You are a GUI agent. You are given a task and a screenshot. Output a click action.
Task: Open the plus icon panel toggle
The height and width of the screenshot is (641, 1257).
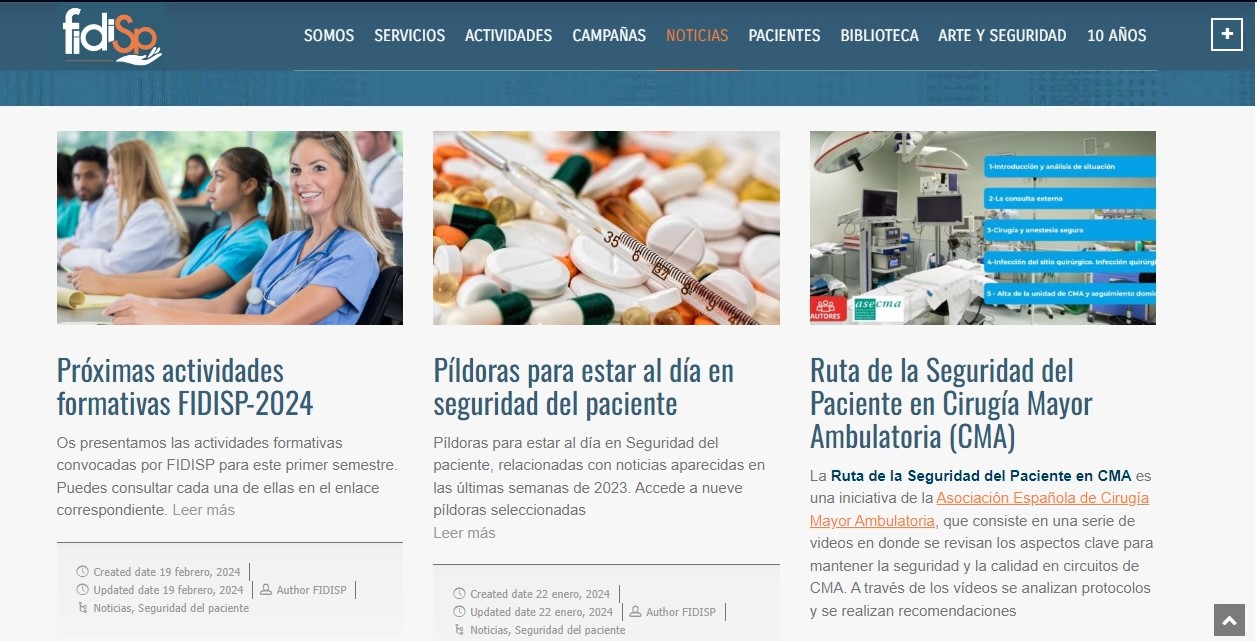[x=1227, y=34]
